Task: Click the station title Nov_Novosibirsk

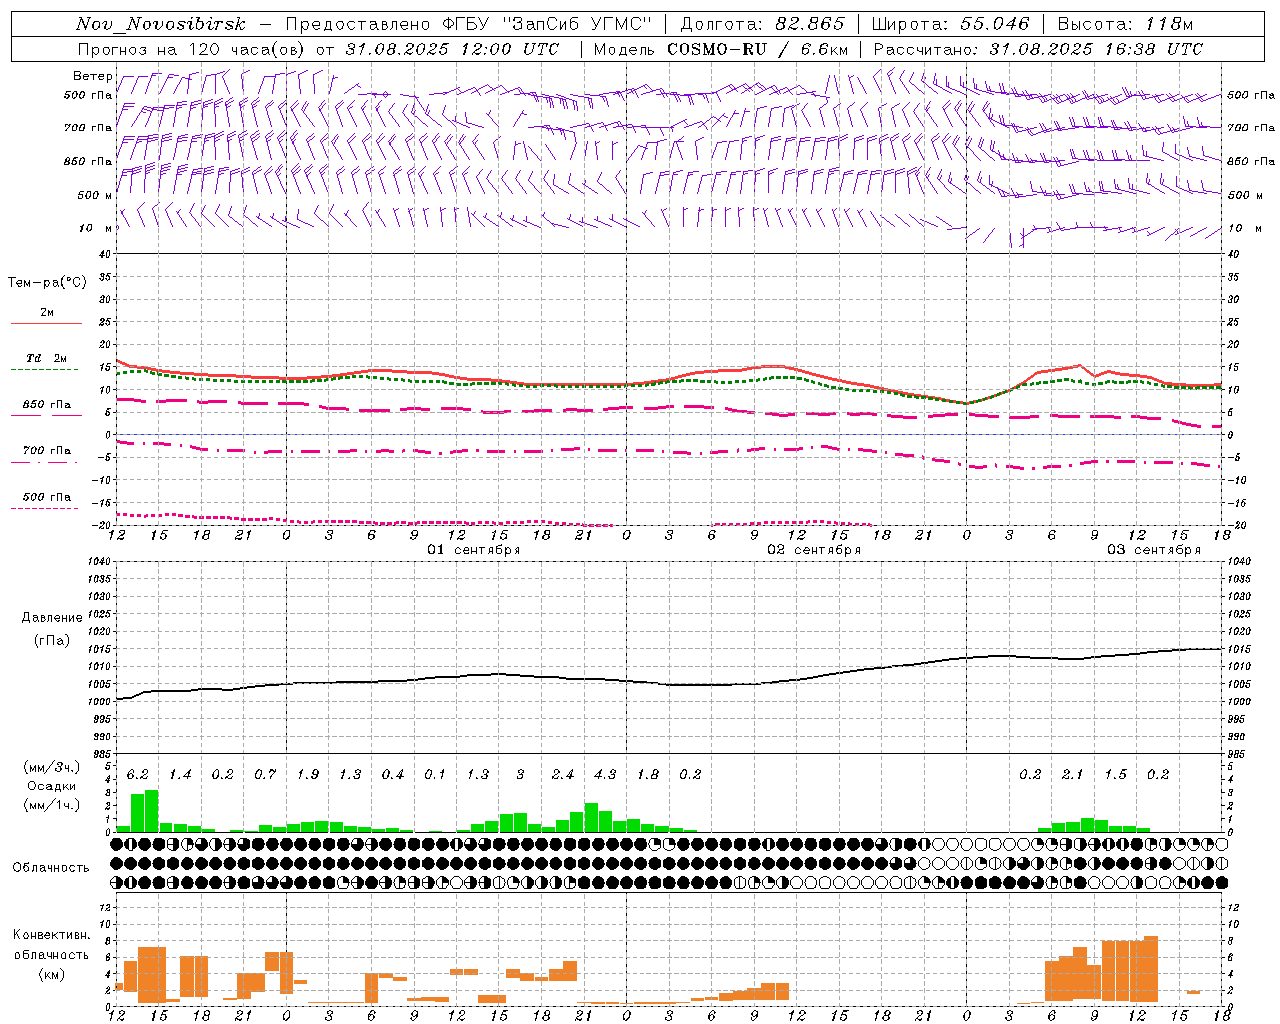Action: click(x=160, y=24)
